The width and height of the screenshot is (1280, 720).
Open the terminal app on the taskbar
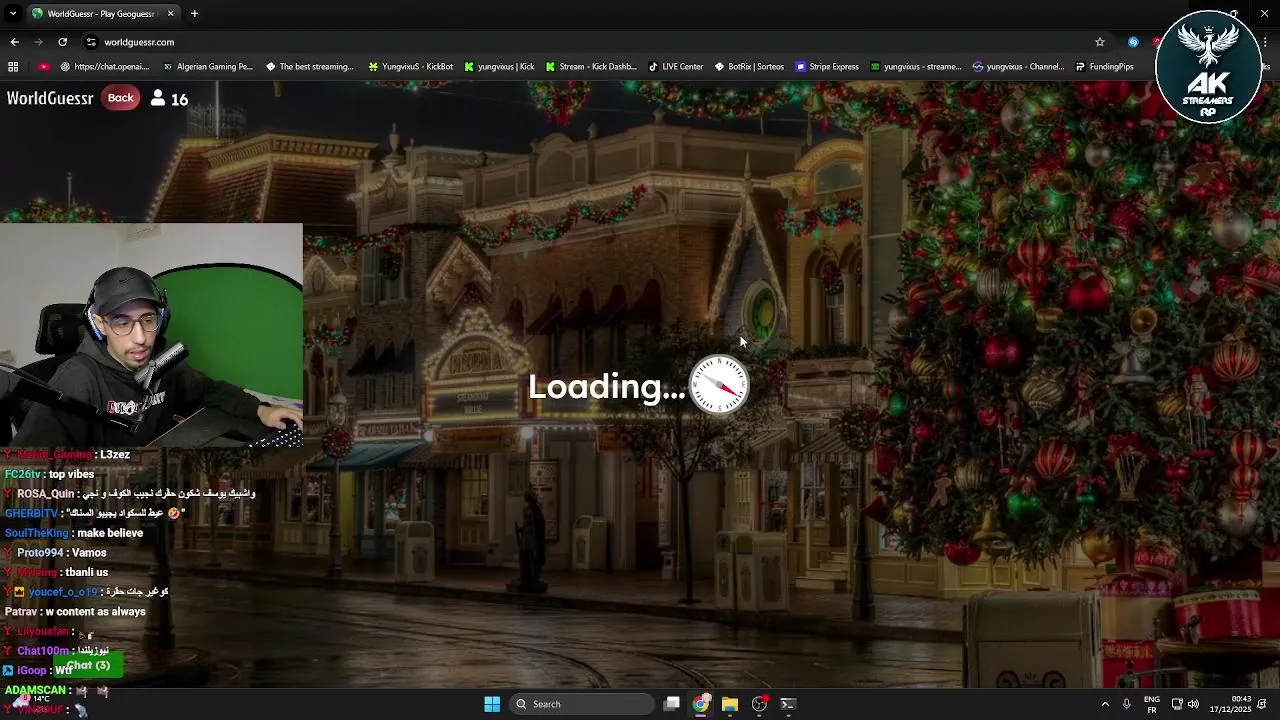point(788,704)
